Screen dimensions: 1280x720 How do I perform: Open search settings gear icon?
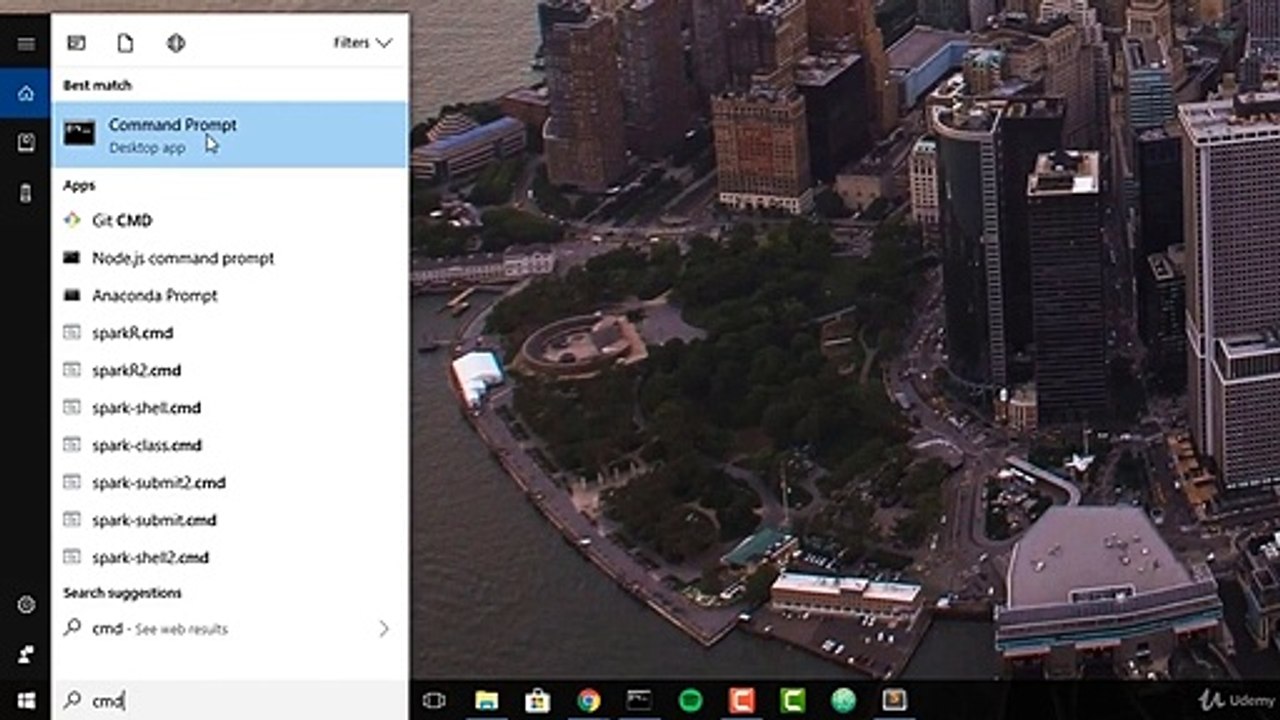(26, 605)
